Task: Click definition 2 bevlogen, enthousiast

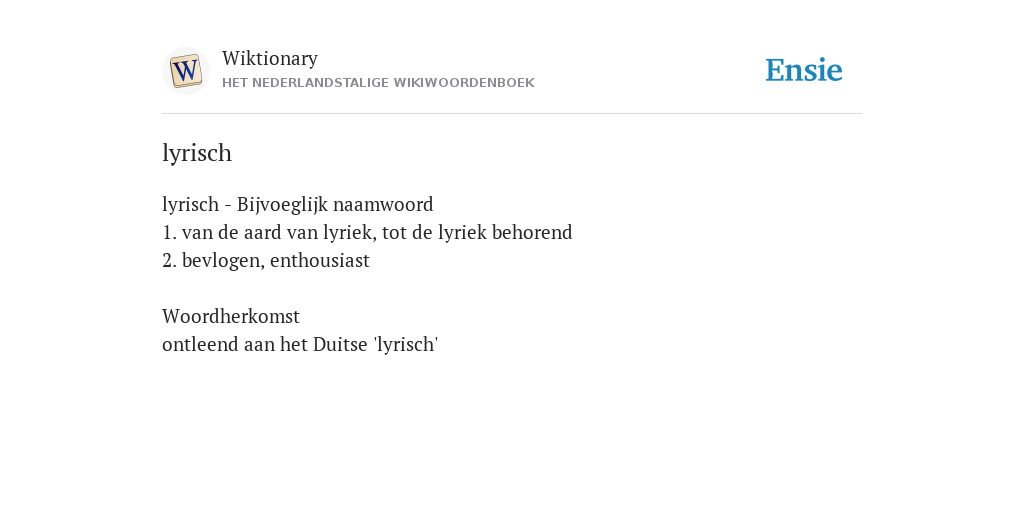Action: click(266, 261)
